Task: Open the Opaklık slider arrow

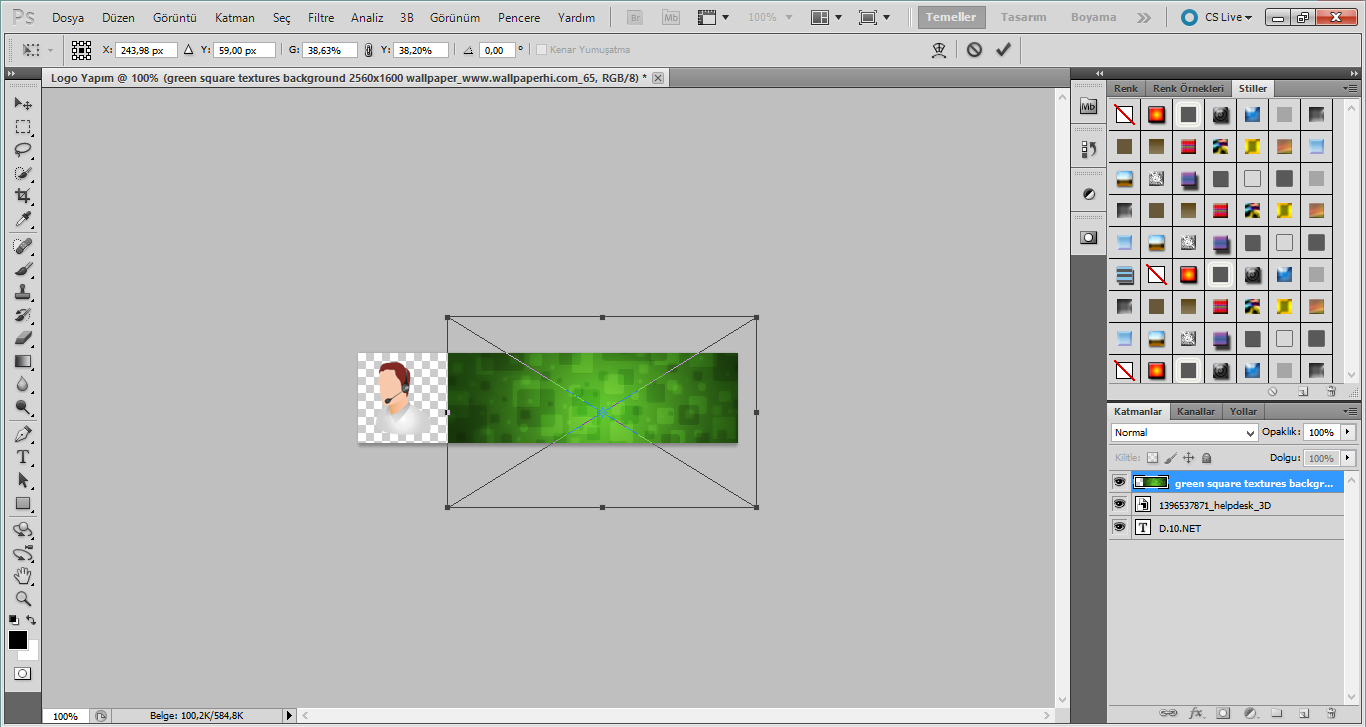Action: point(1348,433)
